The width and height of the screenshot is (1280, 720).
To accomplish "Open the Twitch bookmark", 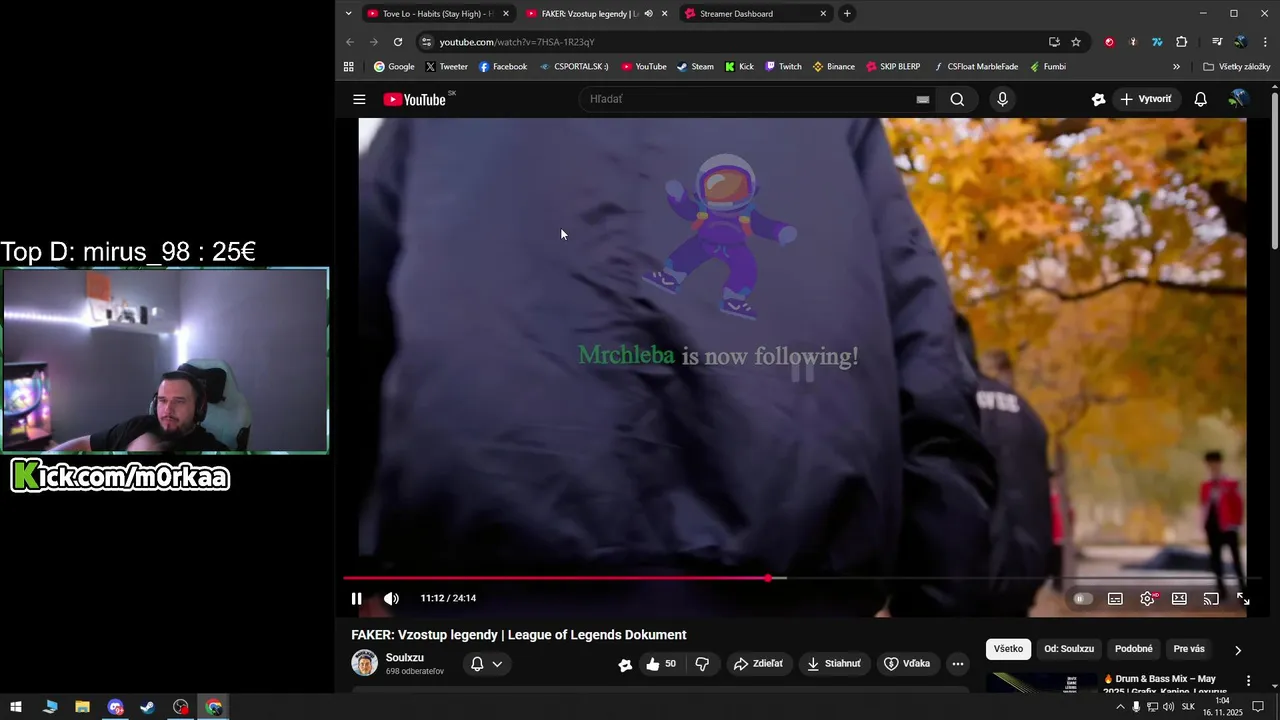I will pos(783,67).
